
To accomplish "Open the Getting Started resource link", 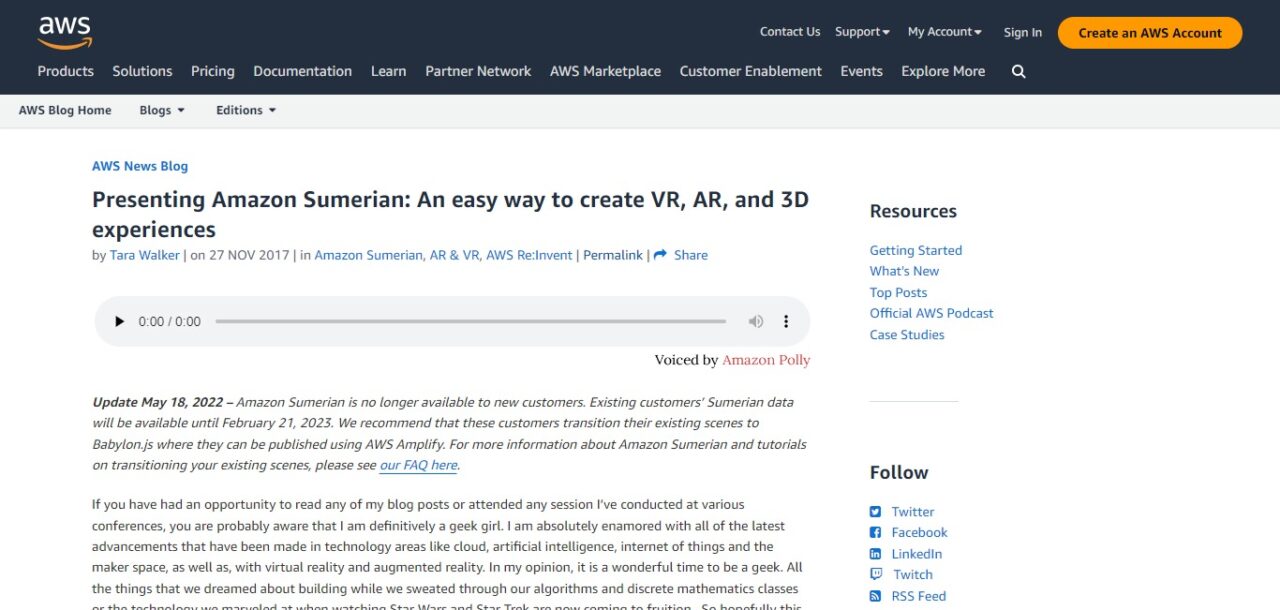I will coord(916,250).
